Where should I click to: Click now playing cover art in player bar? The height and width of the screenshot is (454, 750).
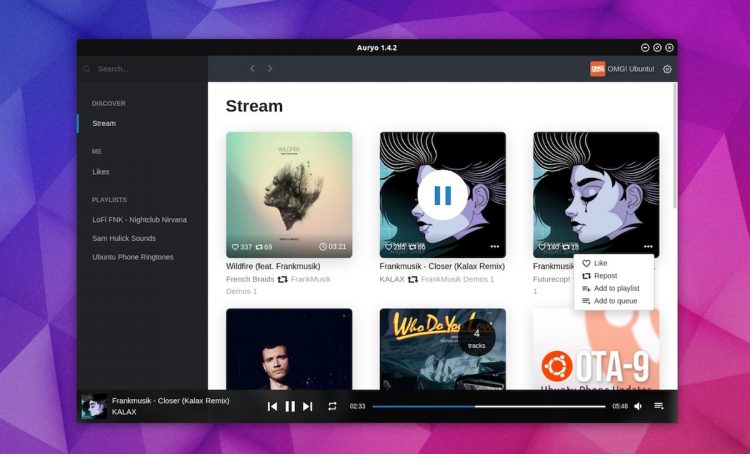(x=94, y=406)
